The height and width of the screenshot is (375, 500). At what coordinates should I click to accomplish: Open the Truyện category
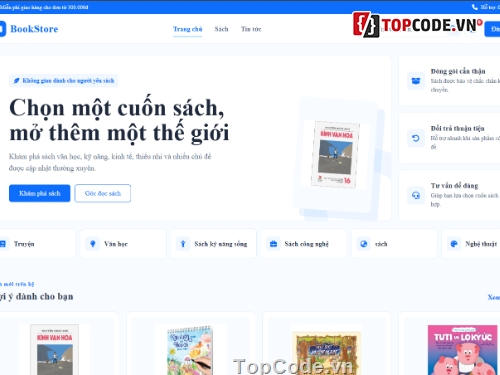(x=37, y=244)
